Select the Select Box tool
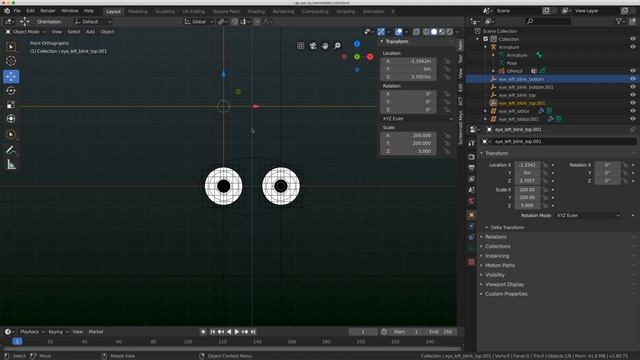This screenshot has width=640, height=360. coord(11,47)
